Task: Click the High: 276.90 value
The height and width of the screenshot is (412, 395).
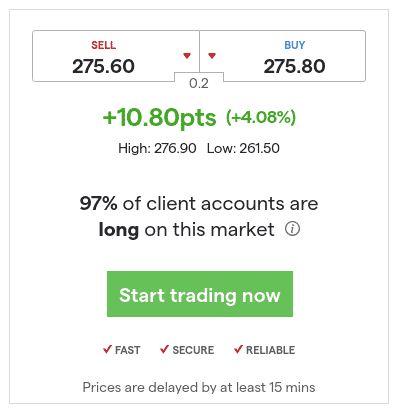Action: tap(157, 148)
